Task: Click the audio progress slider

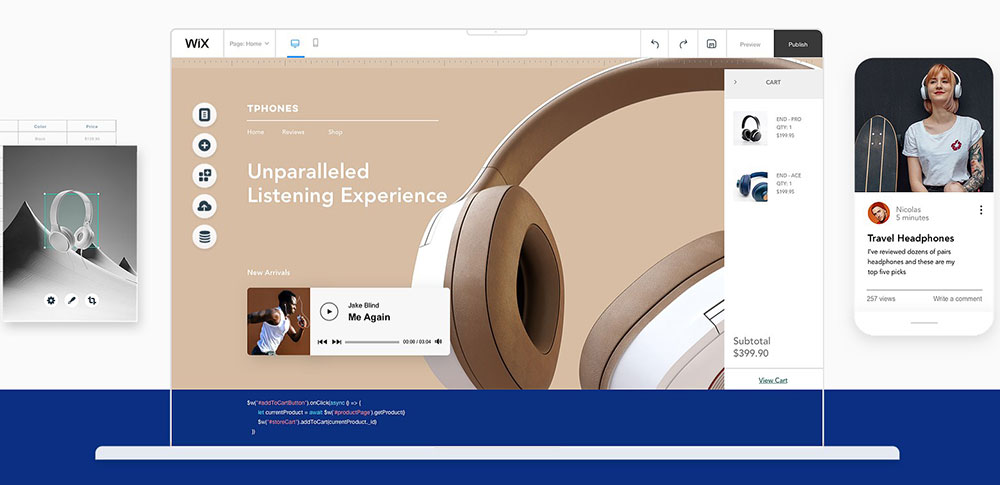Action: pyautogui.click(x=372, y=342)
